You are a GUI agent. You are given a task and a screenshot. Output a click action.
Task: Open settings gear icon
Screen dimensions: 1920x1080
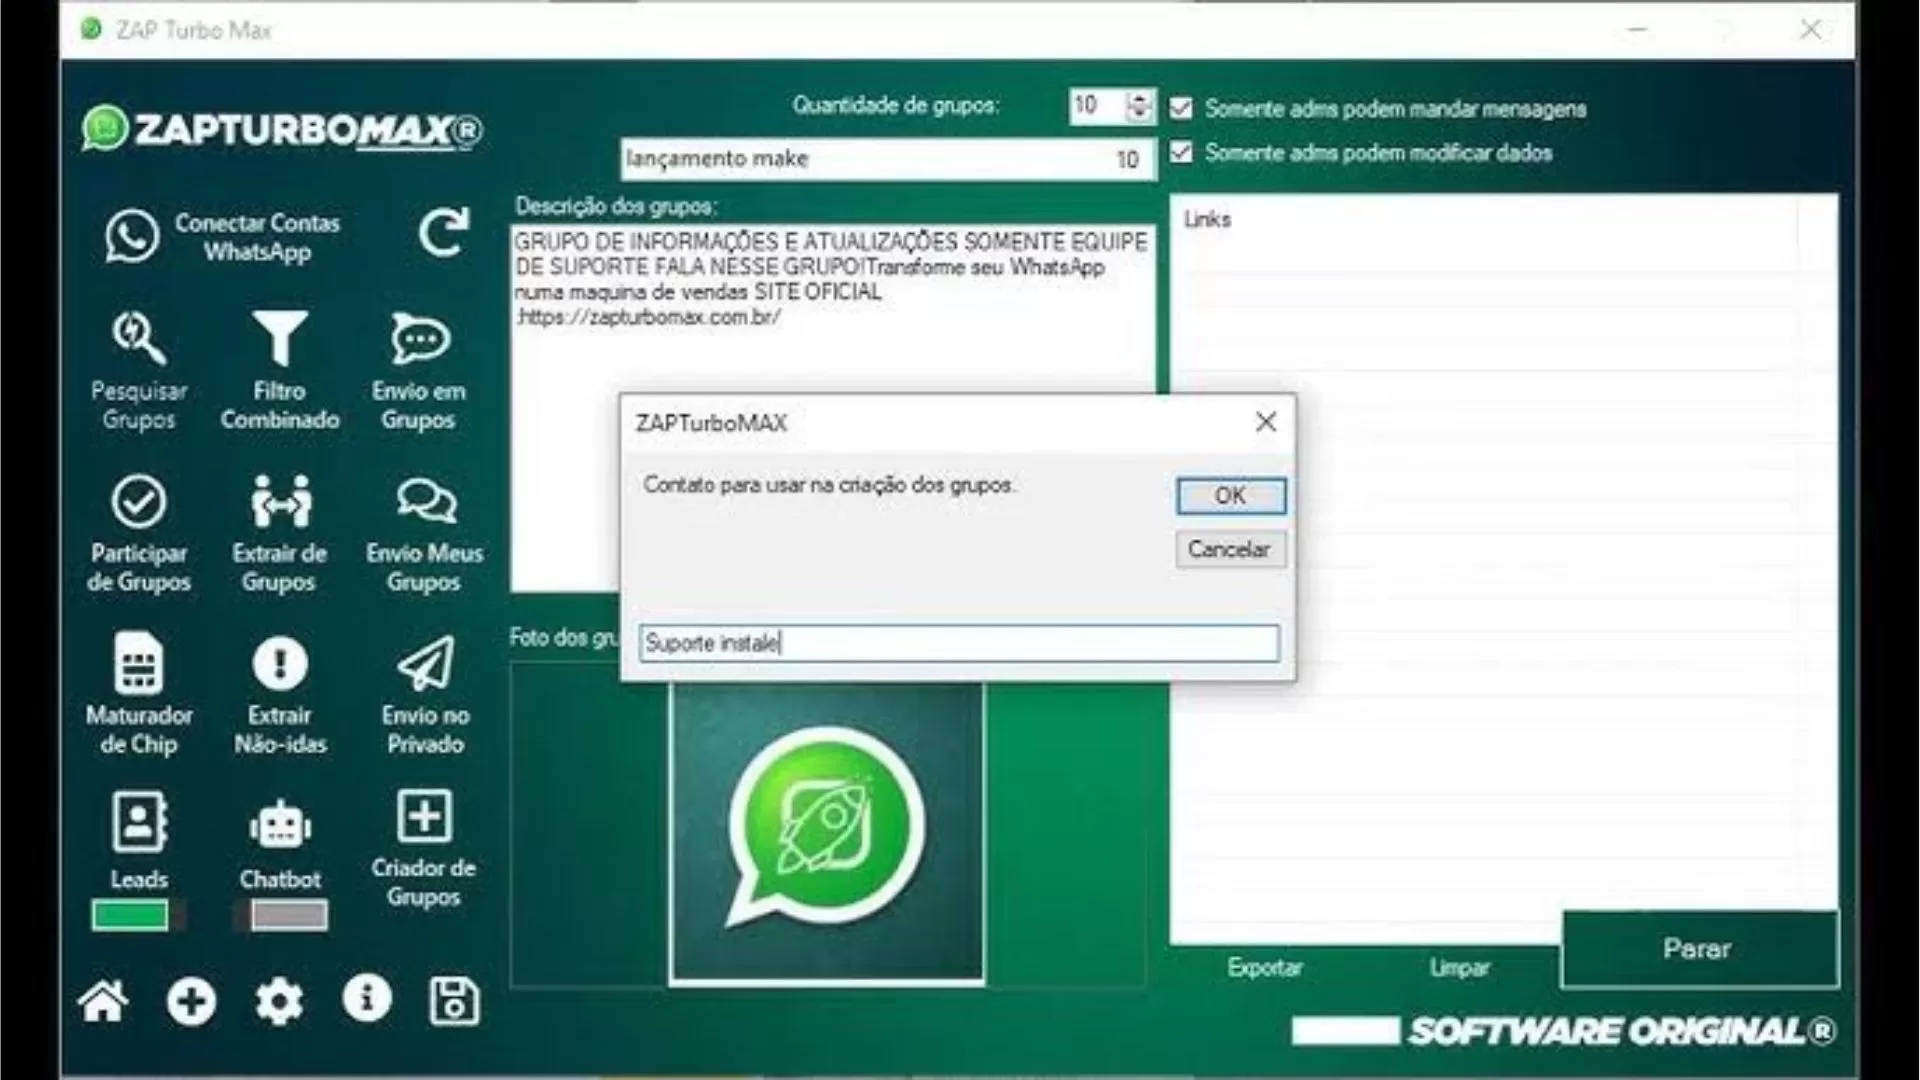coord(279,1002)
